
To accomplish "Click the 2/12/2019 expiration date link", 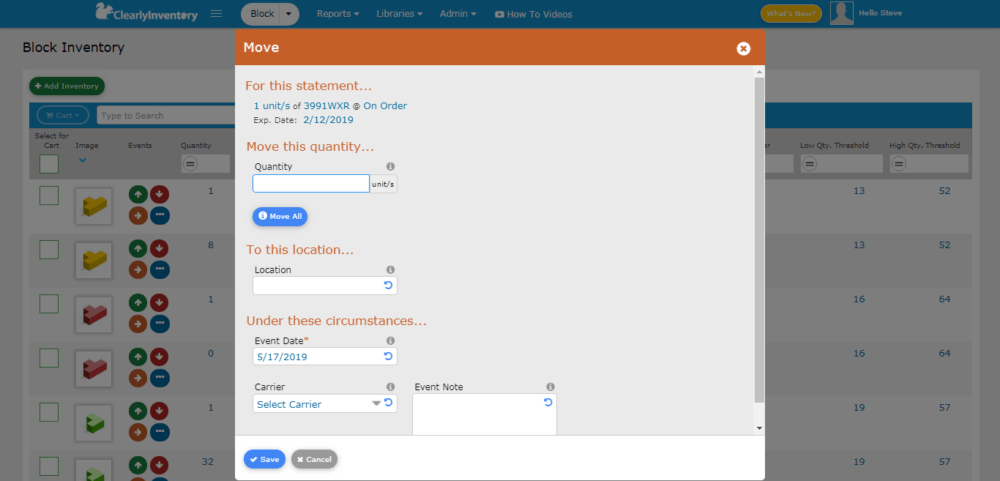I will coord(328,119).
